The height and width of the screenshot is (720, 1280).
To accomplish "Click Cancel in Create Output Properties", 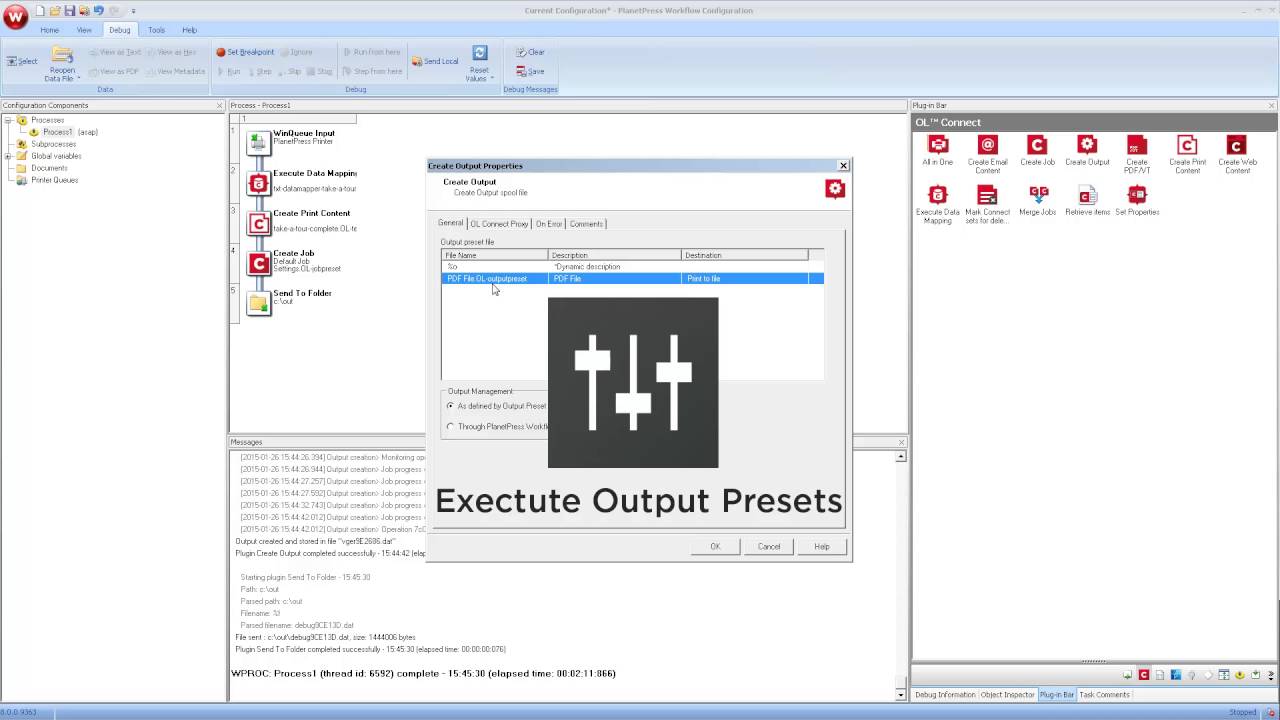I will pos(769,546).
